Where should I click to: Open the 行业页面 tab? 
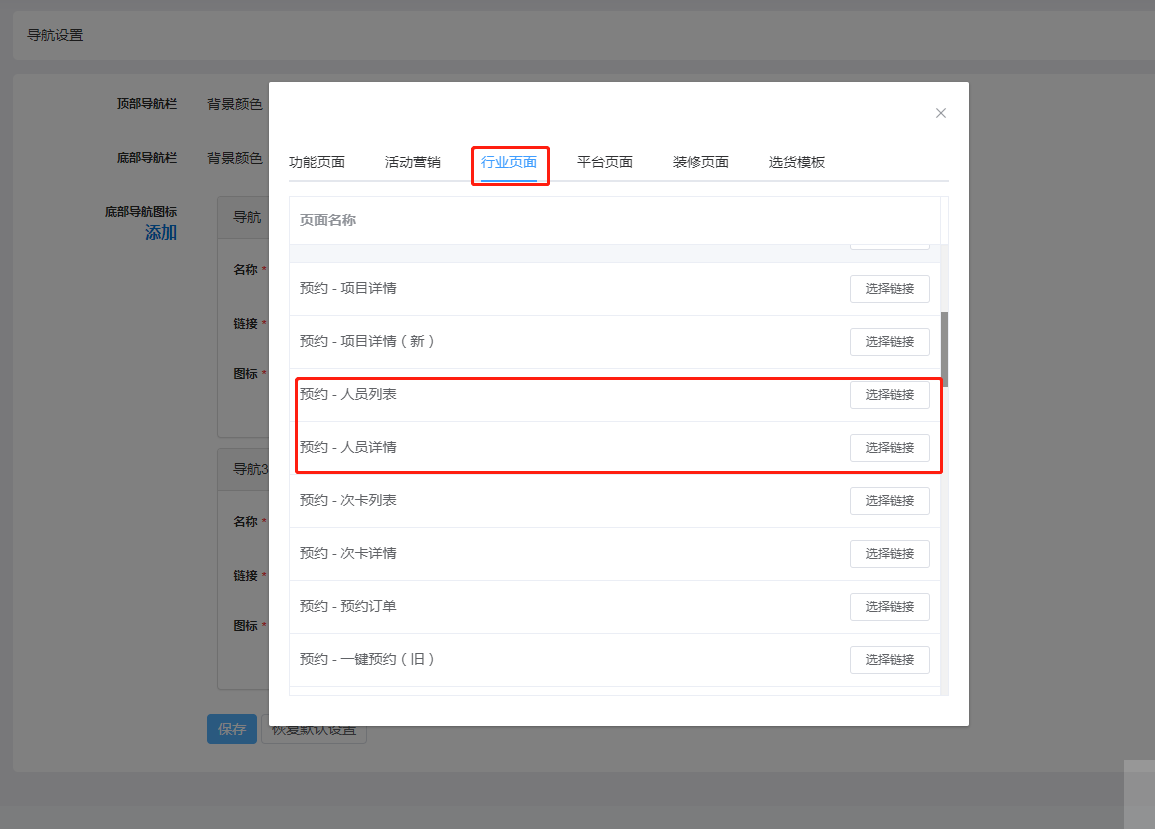tap(509, 162)
